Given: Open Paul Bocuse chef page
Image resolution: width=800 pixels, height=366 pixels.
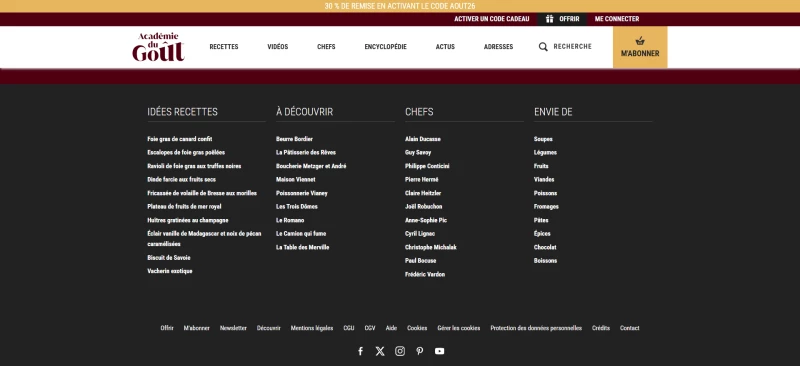Looking at the screenshot, I should point(420,260).
